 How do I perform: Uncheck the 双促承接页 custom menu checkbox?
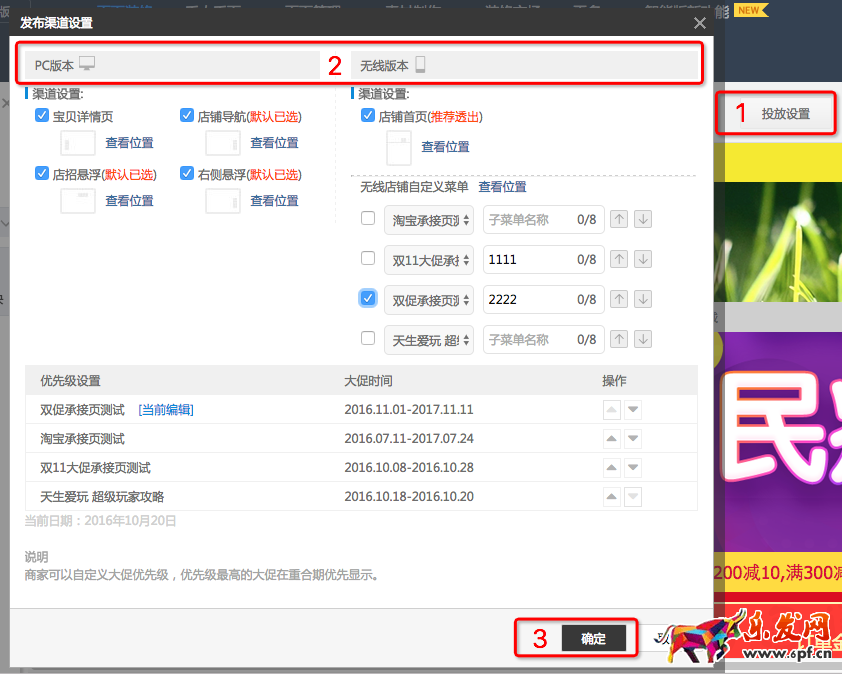tap(366, 299)
